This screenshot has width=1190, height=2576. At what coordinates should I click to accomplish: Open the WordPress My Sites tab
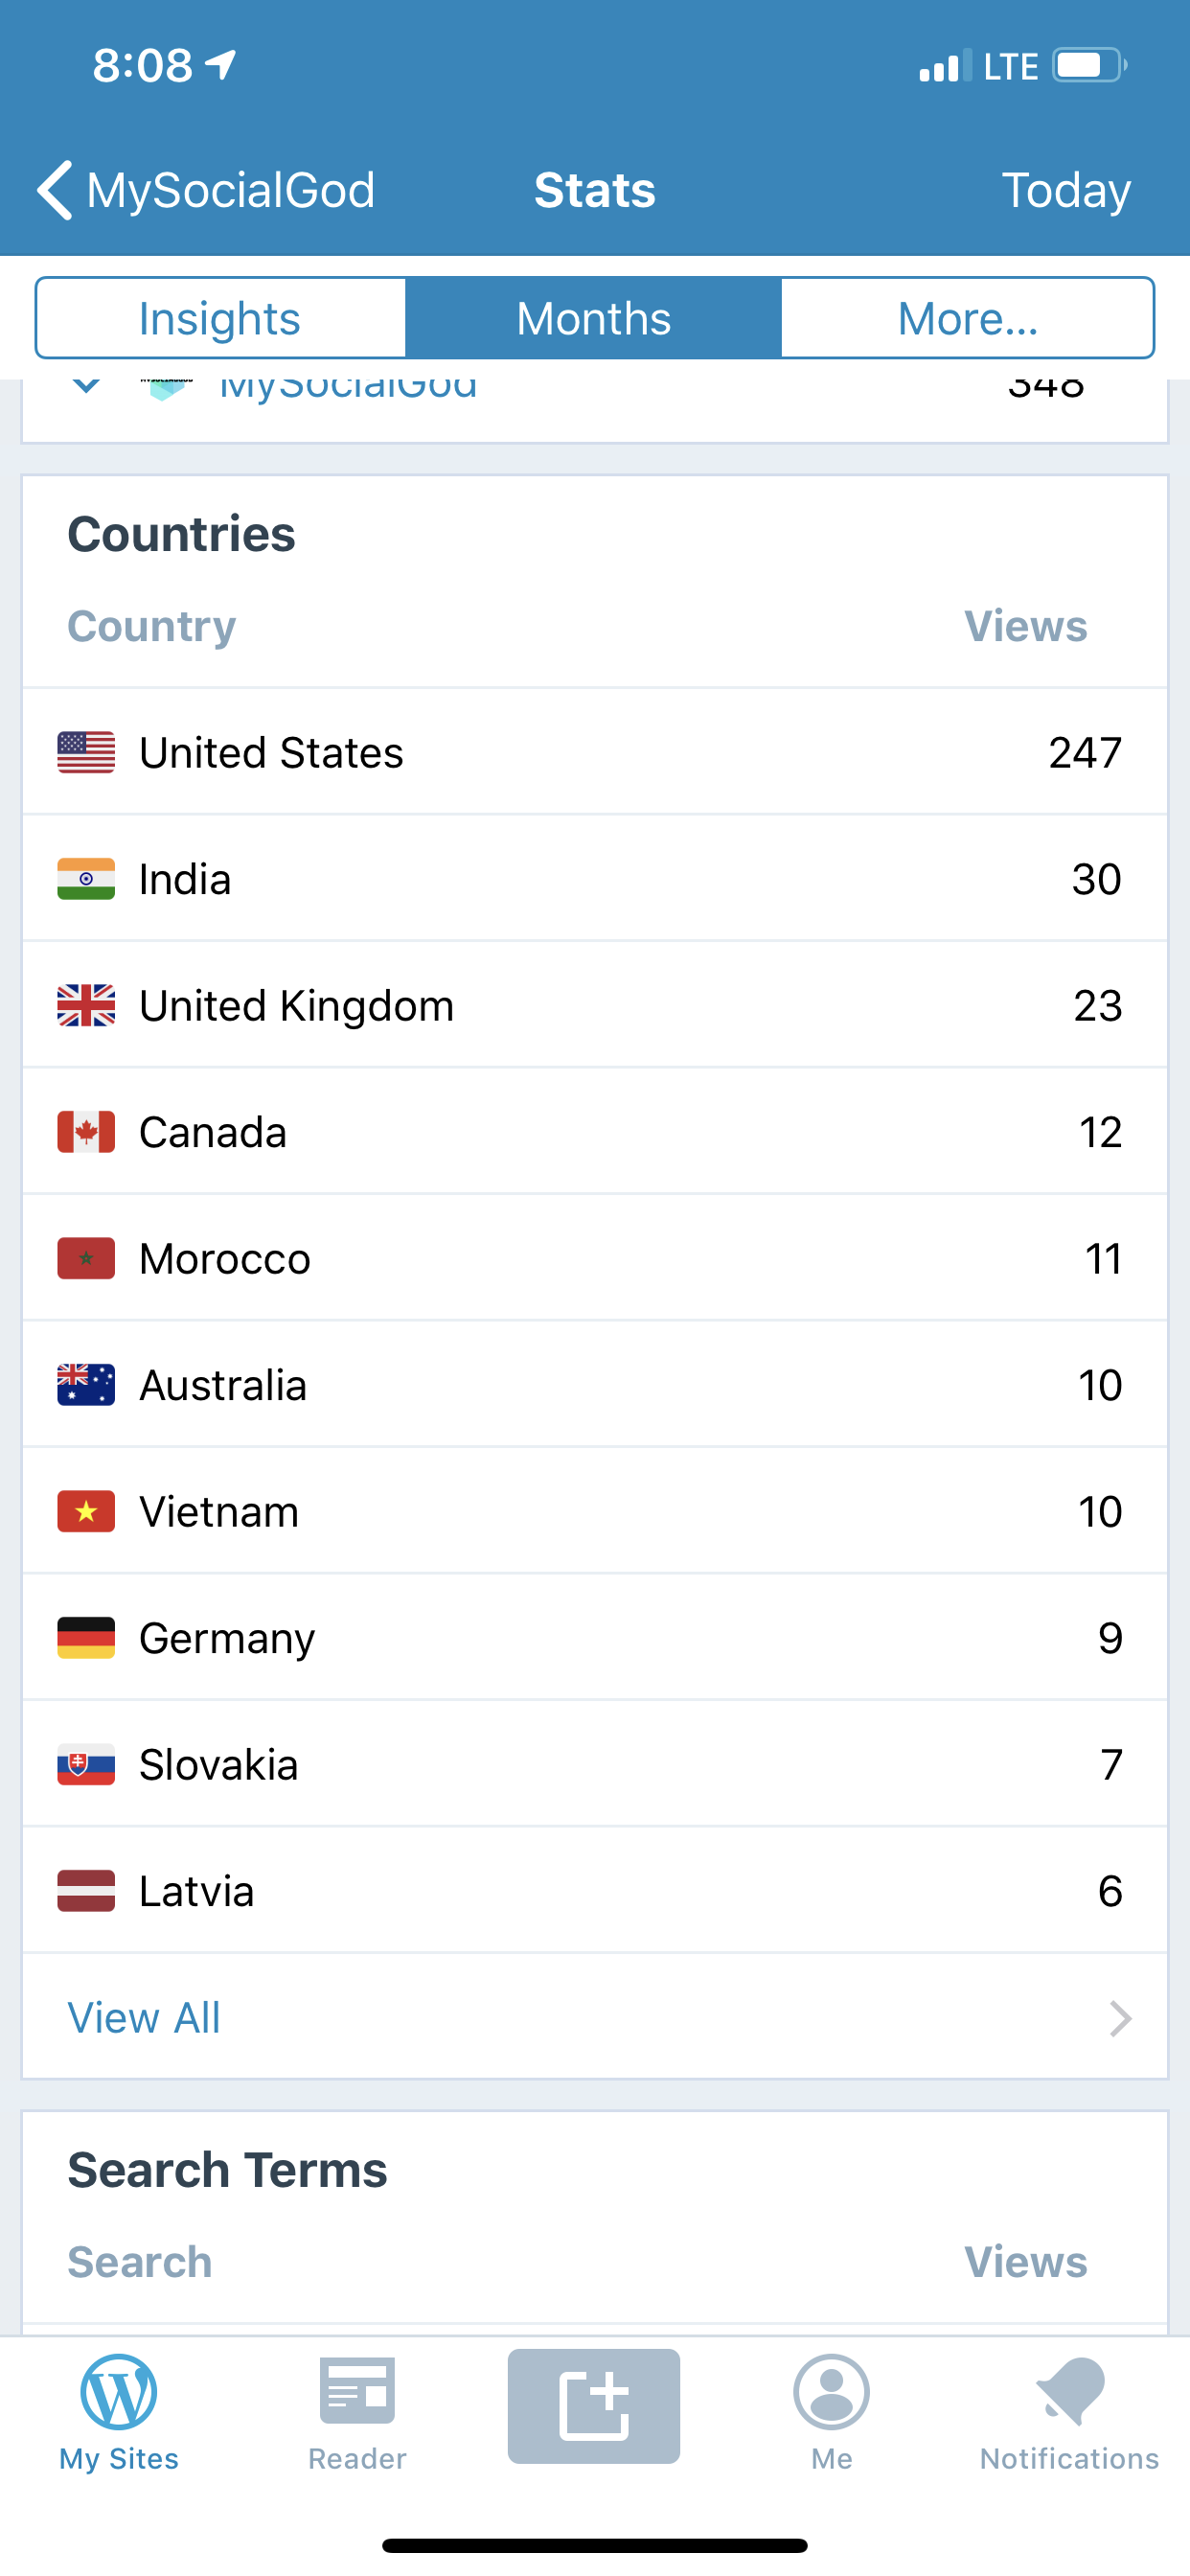[x=118, y=2410]
